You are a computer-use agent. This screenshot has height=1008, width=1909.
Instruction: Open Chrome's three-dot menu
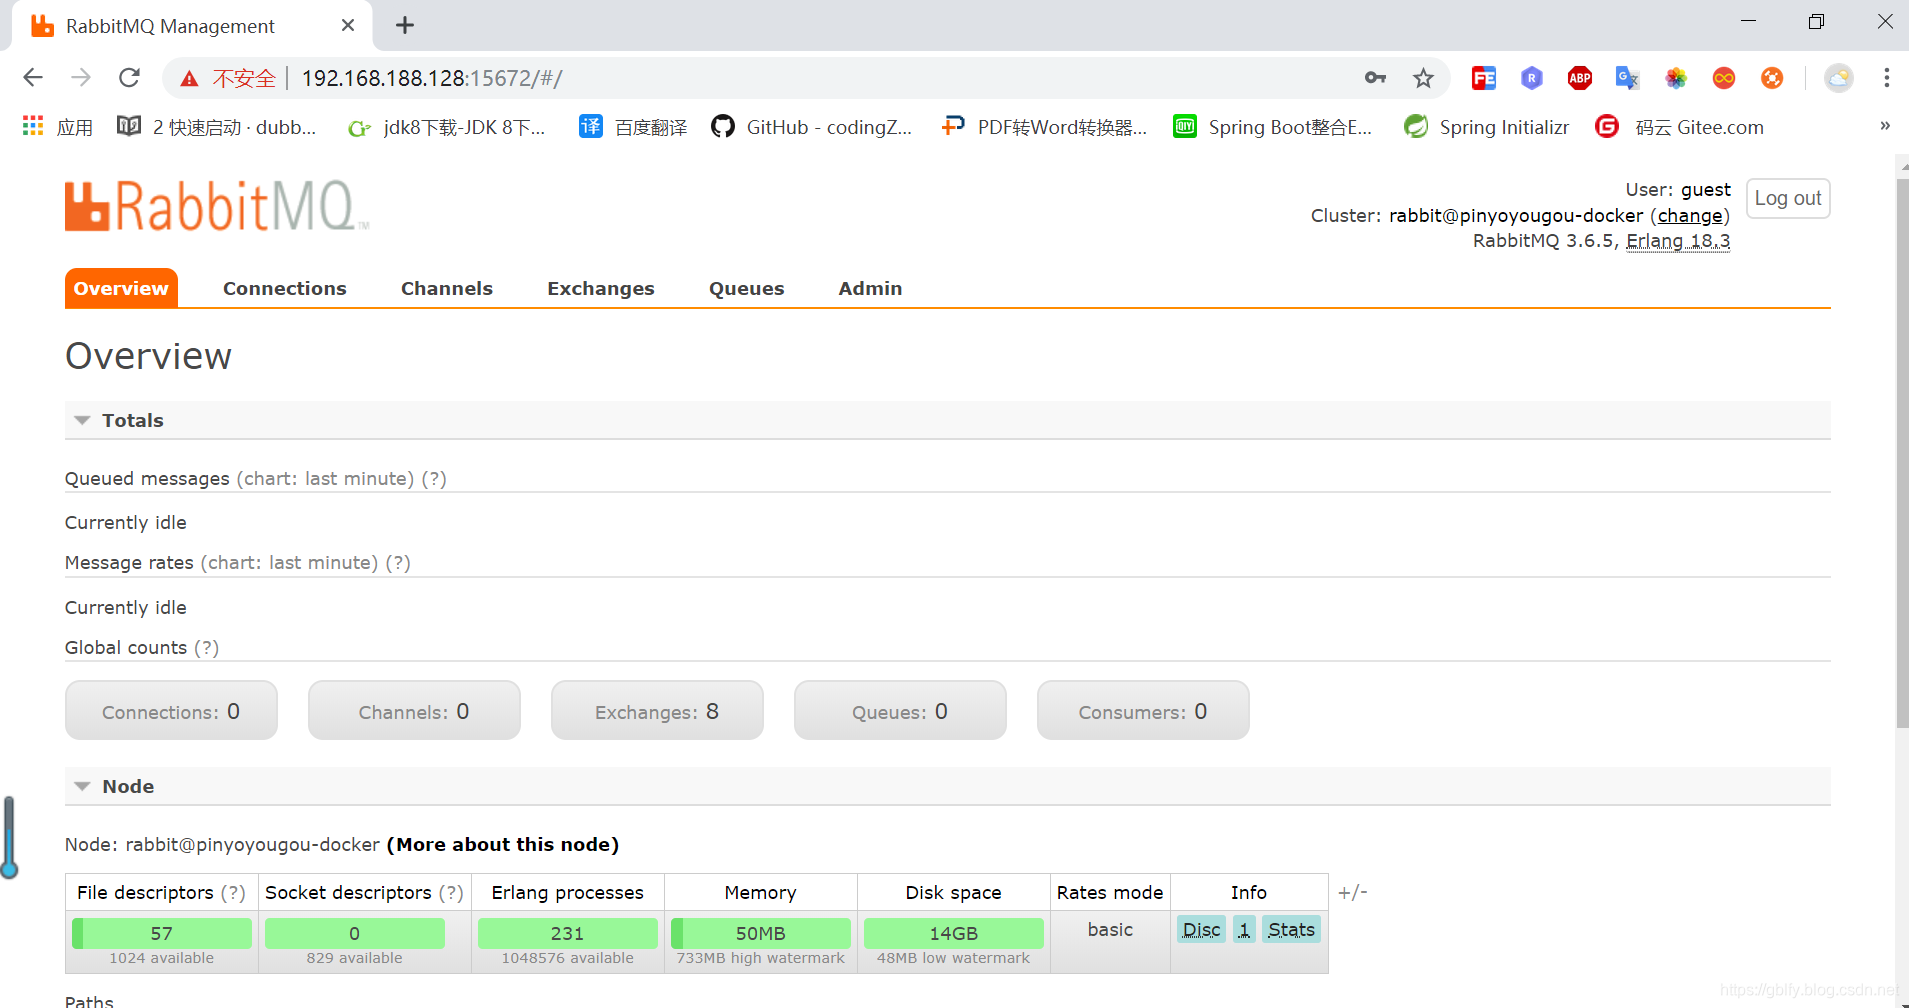coord(1887,78)
